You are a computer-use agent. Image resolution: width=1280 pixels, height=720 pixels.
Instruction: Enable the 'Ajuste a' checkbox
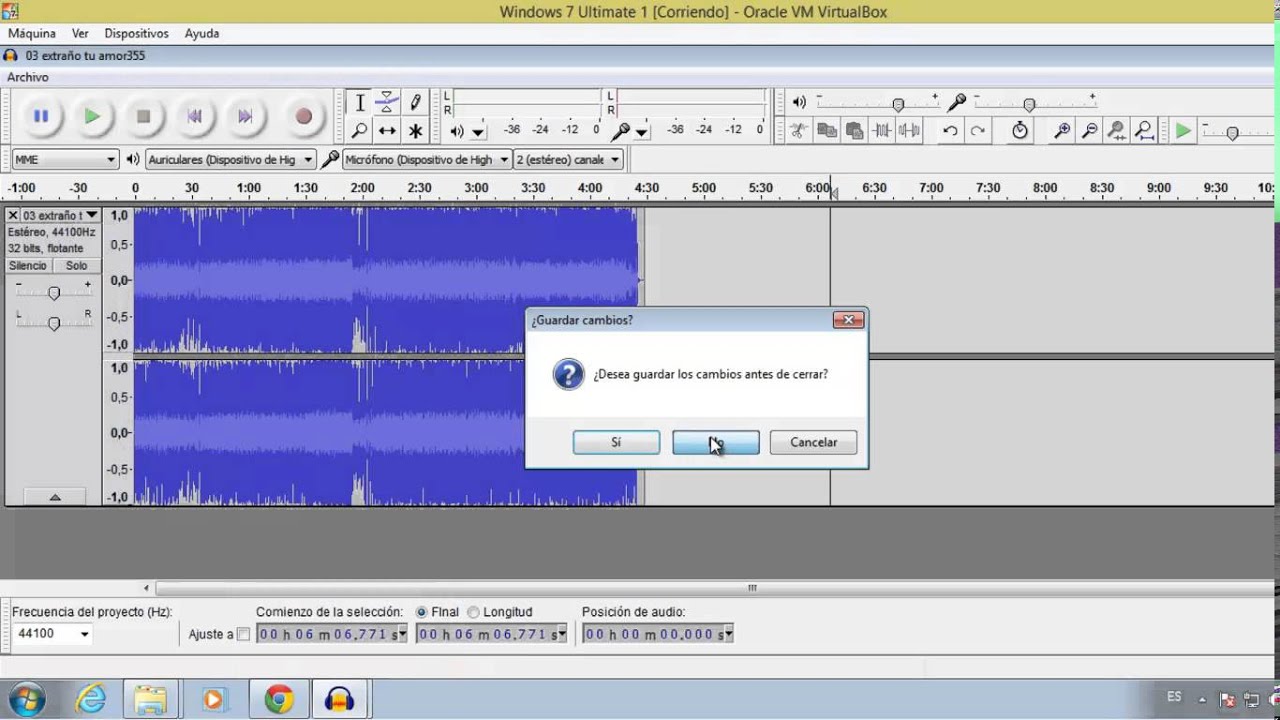pyautogui.click(x=243, y=634)
